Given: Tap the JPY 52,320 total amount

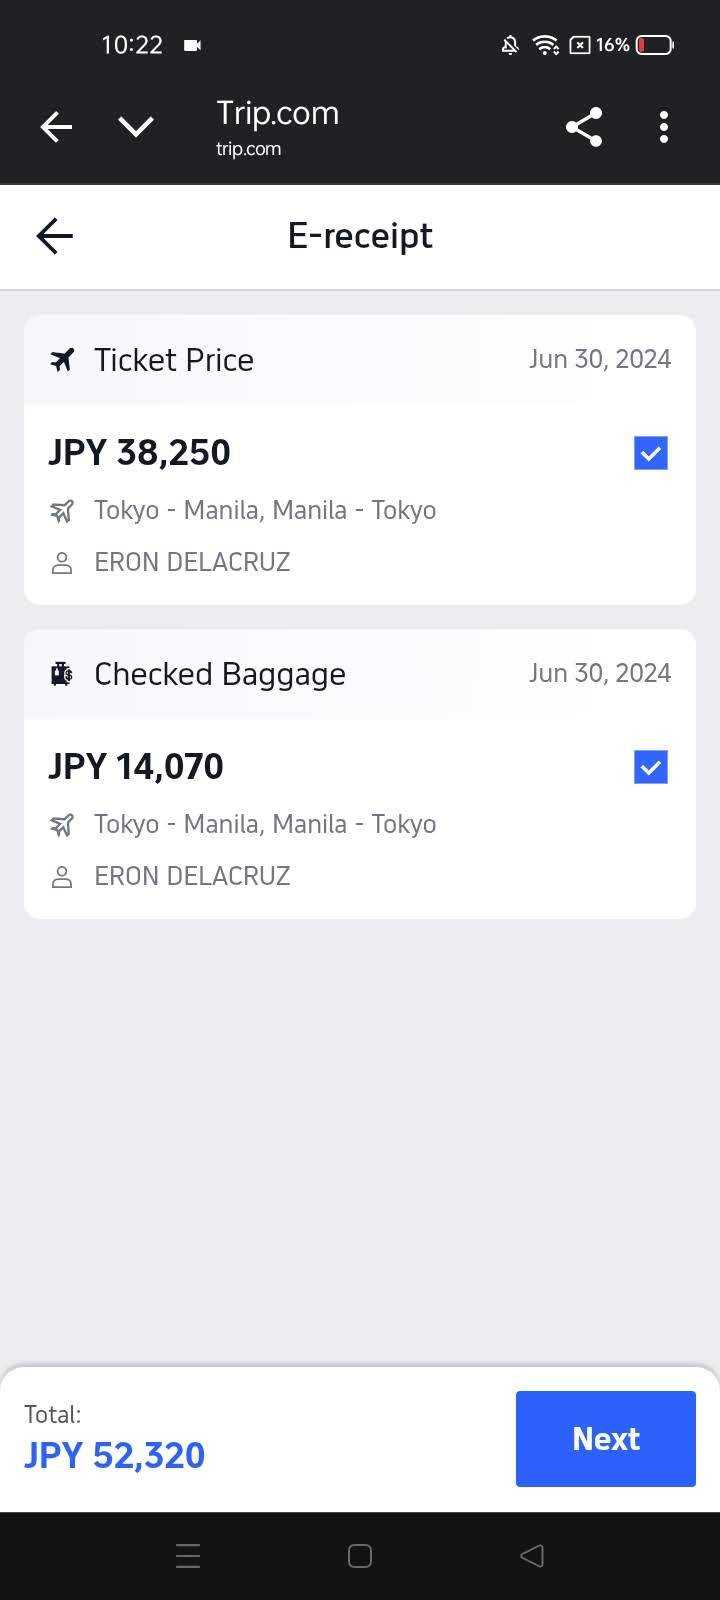Looking at the screenshot, I should (x=115, y=1455).
